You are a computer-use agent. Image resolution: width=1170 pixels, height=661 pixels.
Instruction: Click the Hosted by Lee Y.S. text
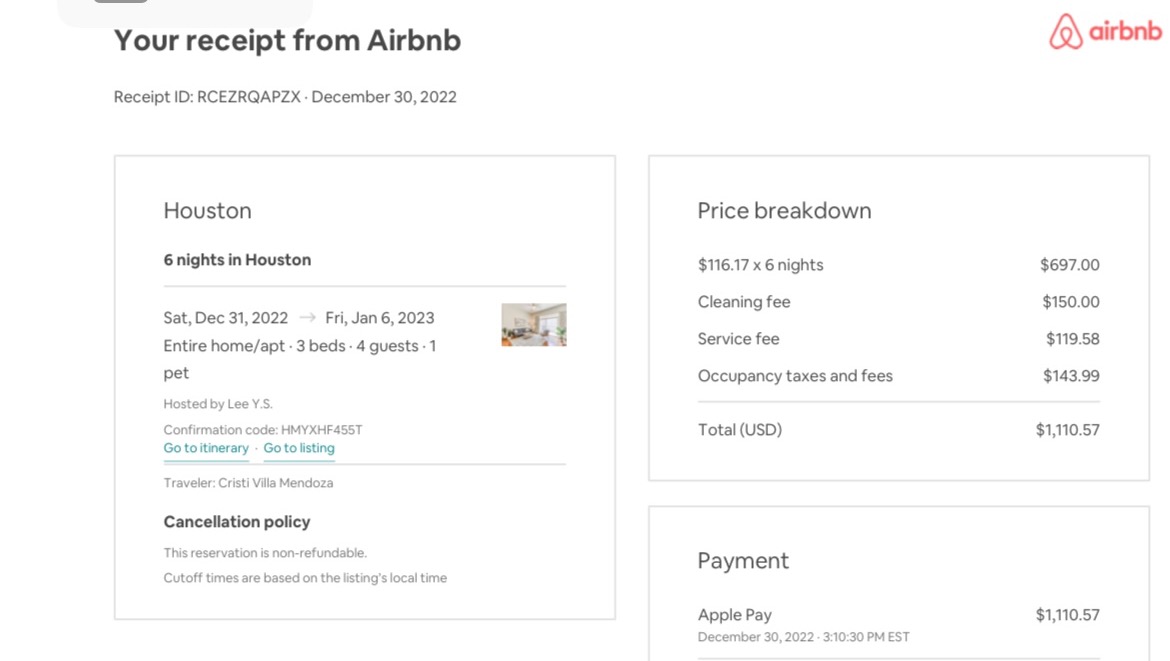[218, 404]
